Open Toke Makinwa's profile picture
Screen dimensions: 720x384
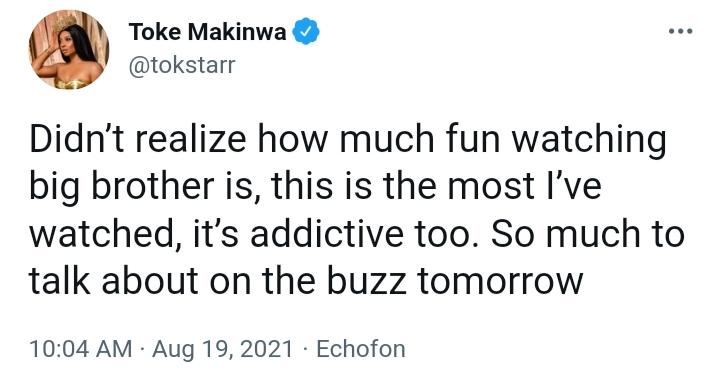coord(69,49)
